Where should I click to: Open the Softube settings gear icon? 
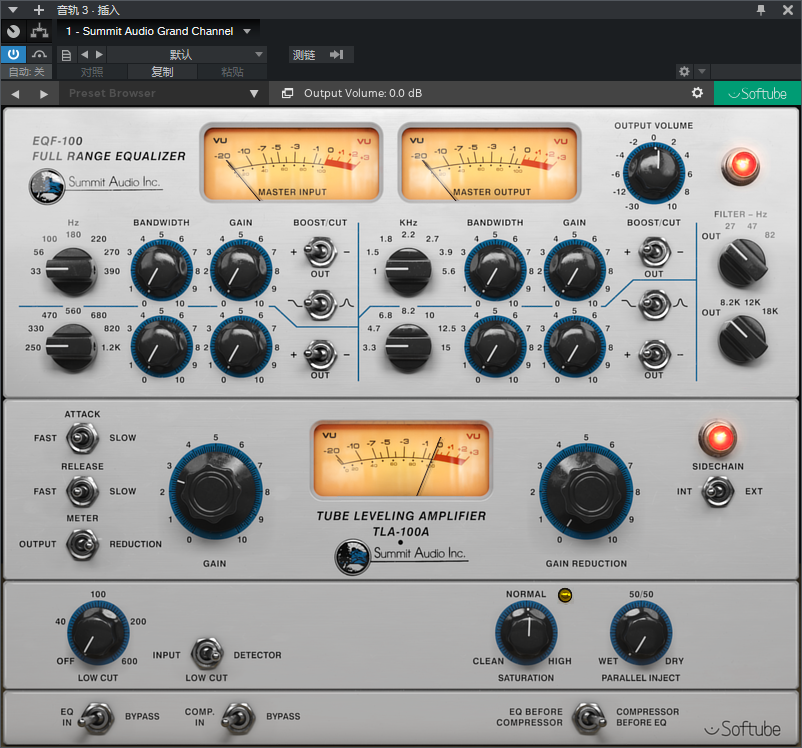(x=697, y=93)
